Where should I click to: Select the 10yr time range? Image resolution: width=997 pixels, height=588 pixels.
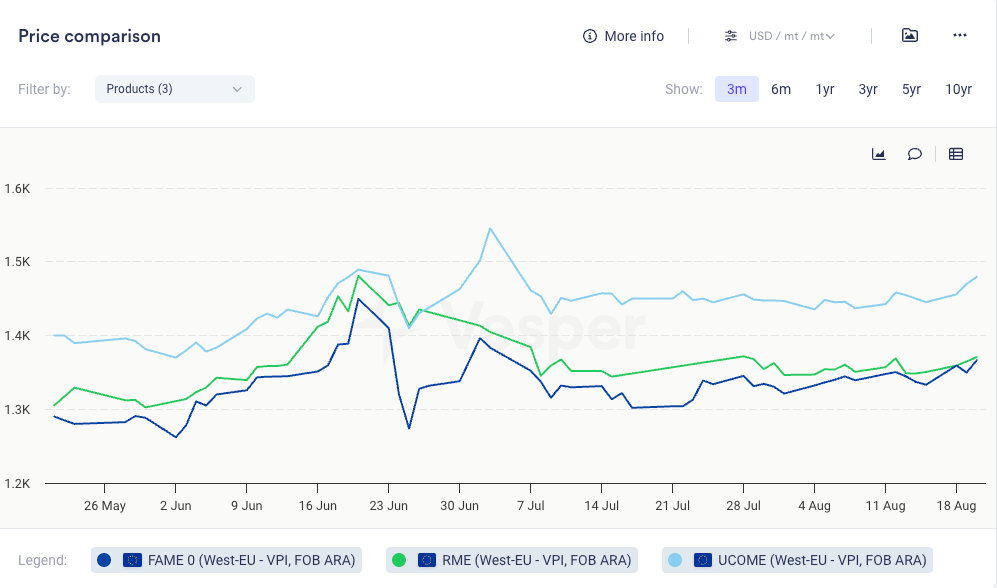pos(958,89)
